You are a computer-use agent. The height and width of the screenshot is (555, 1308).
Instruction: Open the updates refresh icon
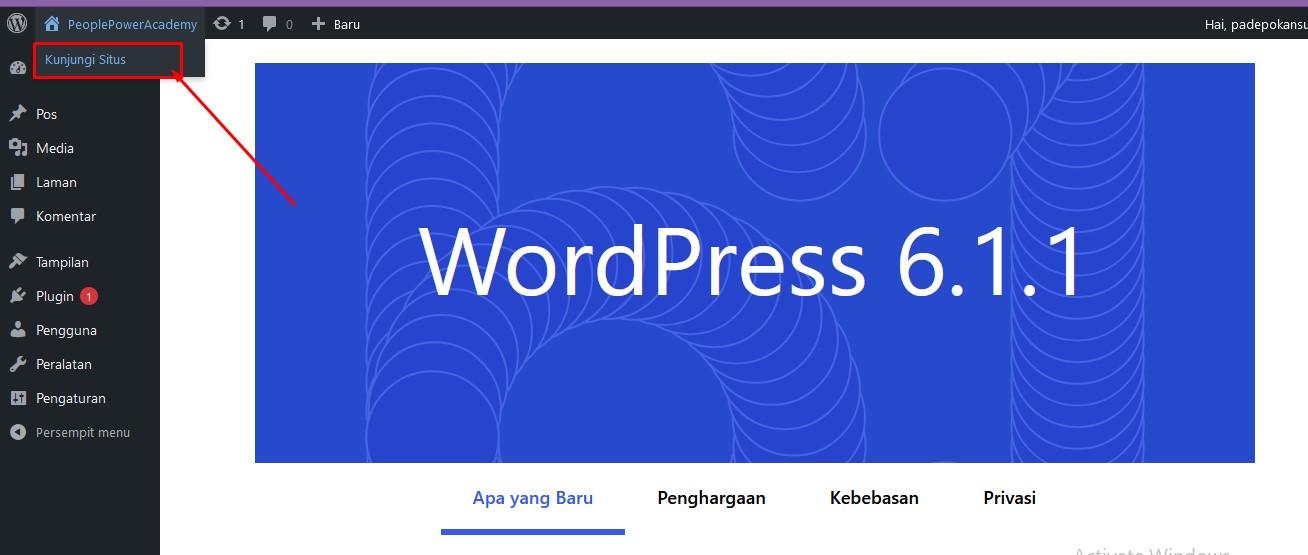tap(222, 24)
